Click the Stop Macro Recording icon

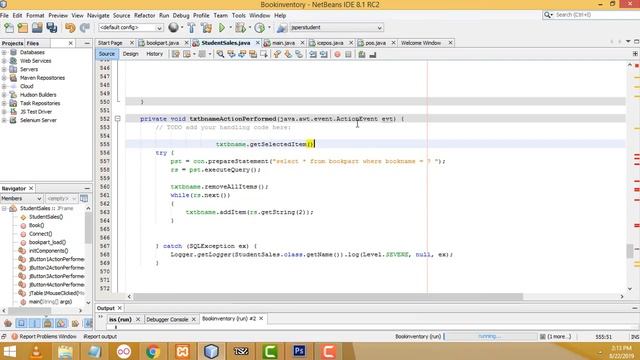348,54
